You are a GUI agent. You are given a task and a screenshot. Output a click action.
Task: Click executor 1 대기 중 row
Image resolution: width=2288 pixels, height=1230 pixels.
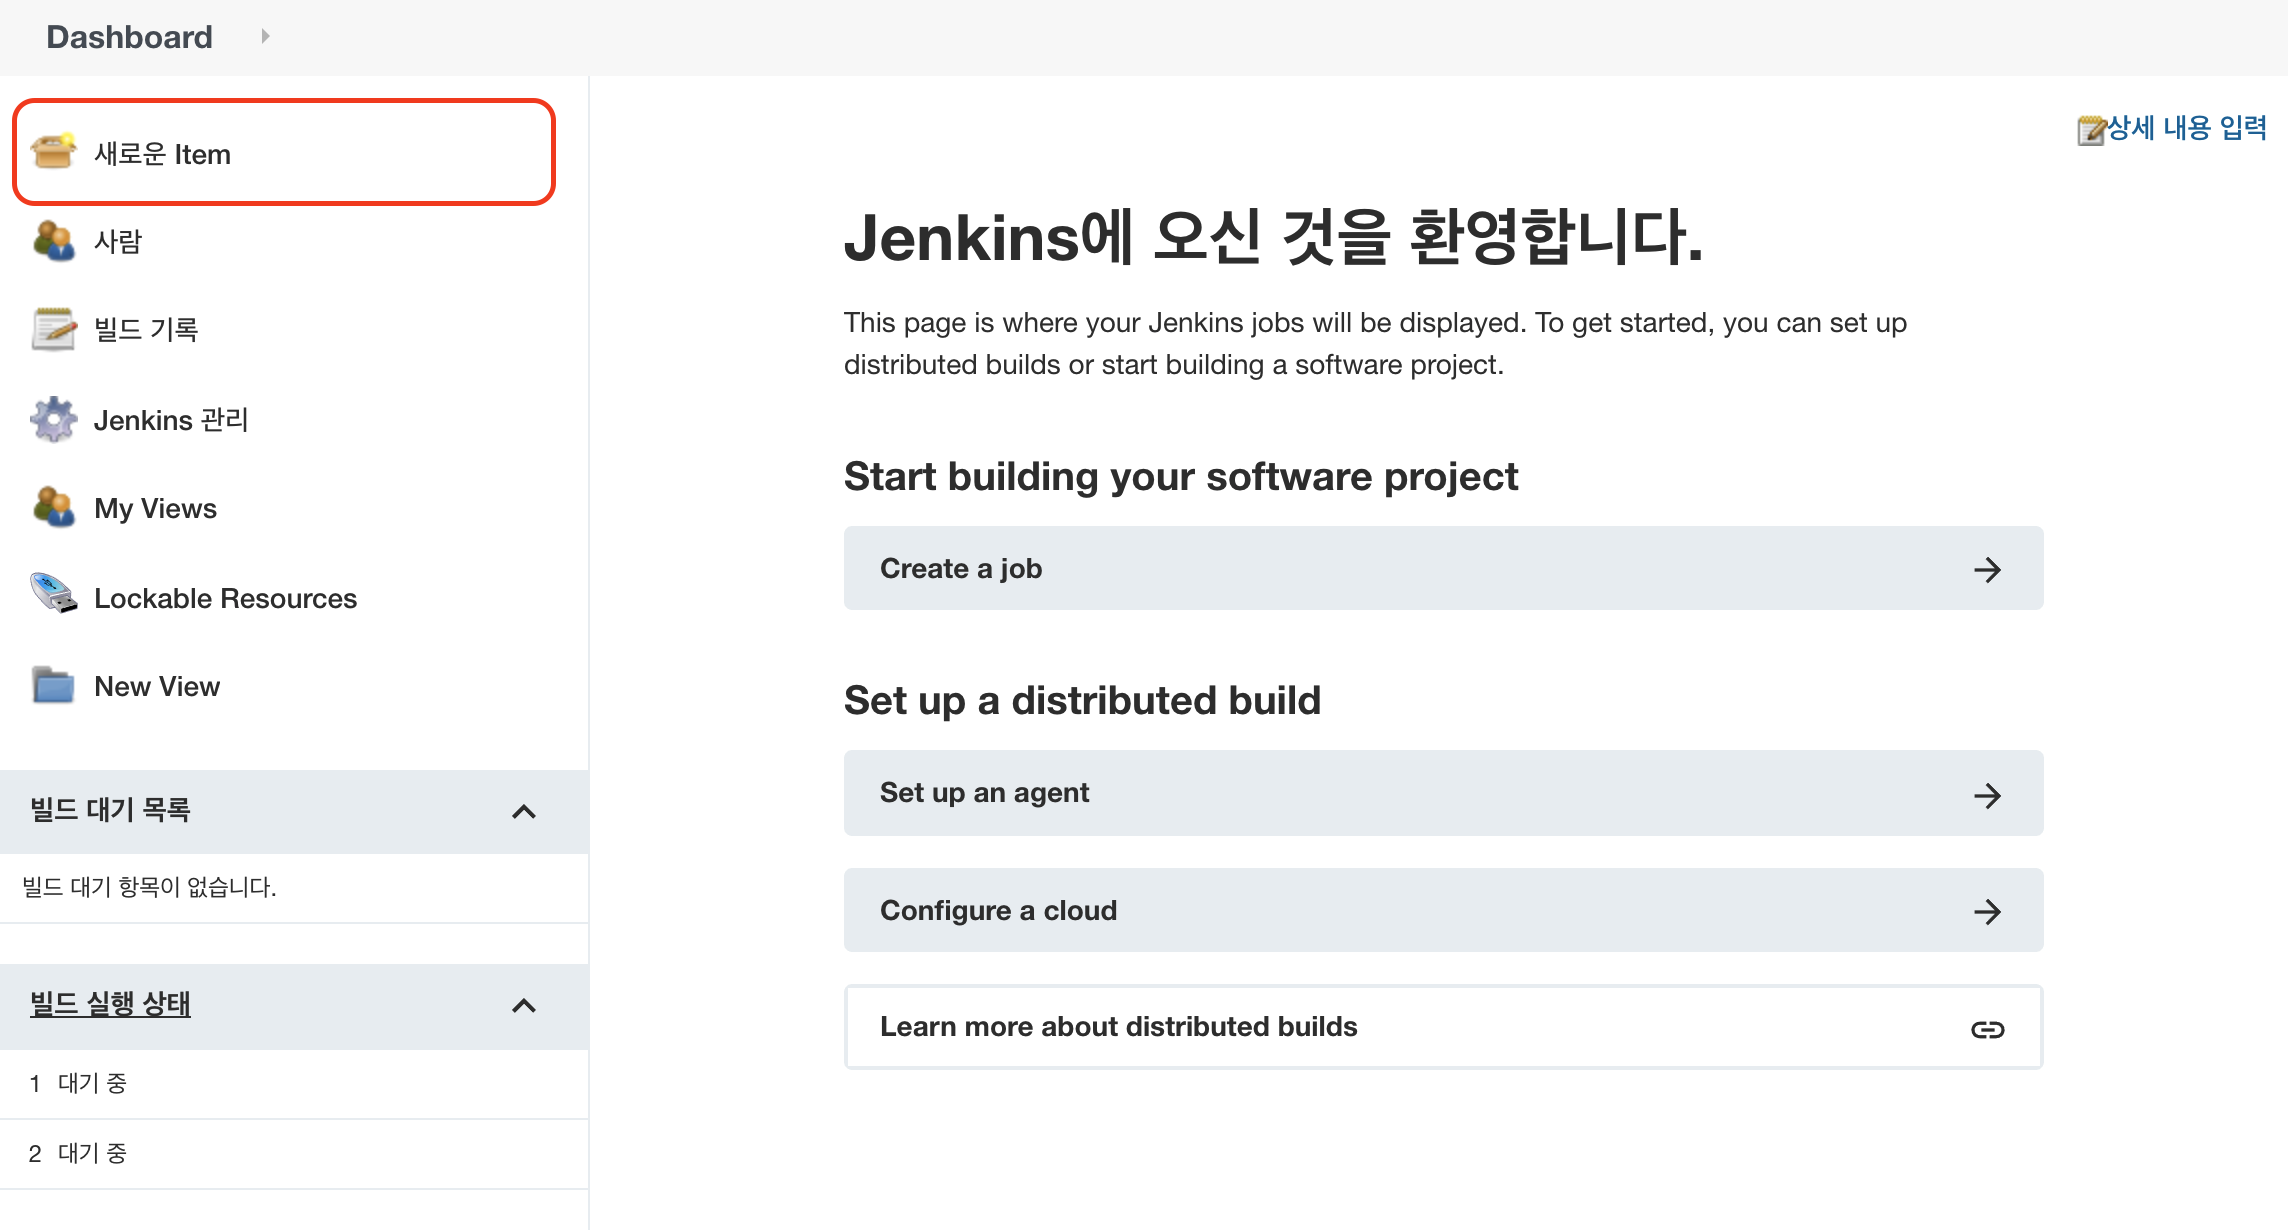coord(294,1084)
